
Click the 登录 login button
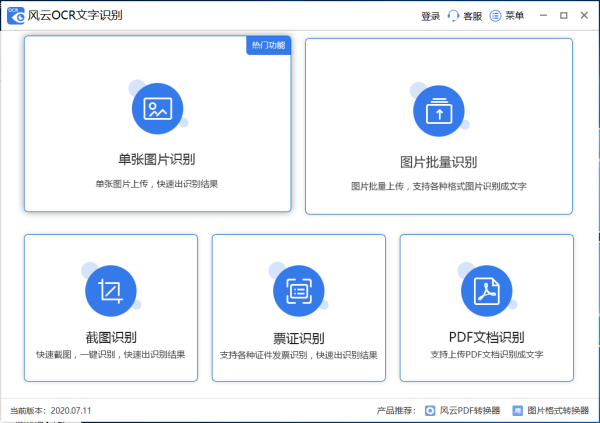430,16
